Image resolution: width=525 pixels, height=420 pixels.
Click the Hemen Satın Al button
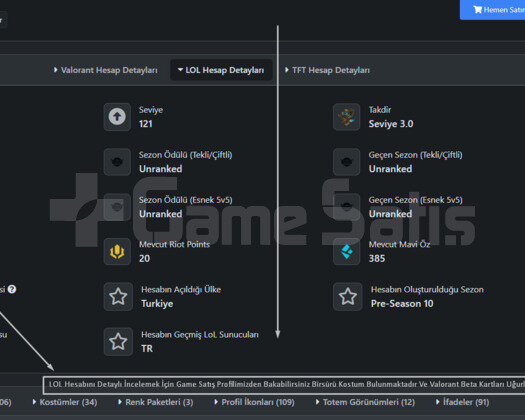(493, 10)
